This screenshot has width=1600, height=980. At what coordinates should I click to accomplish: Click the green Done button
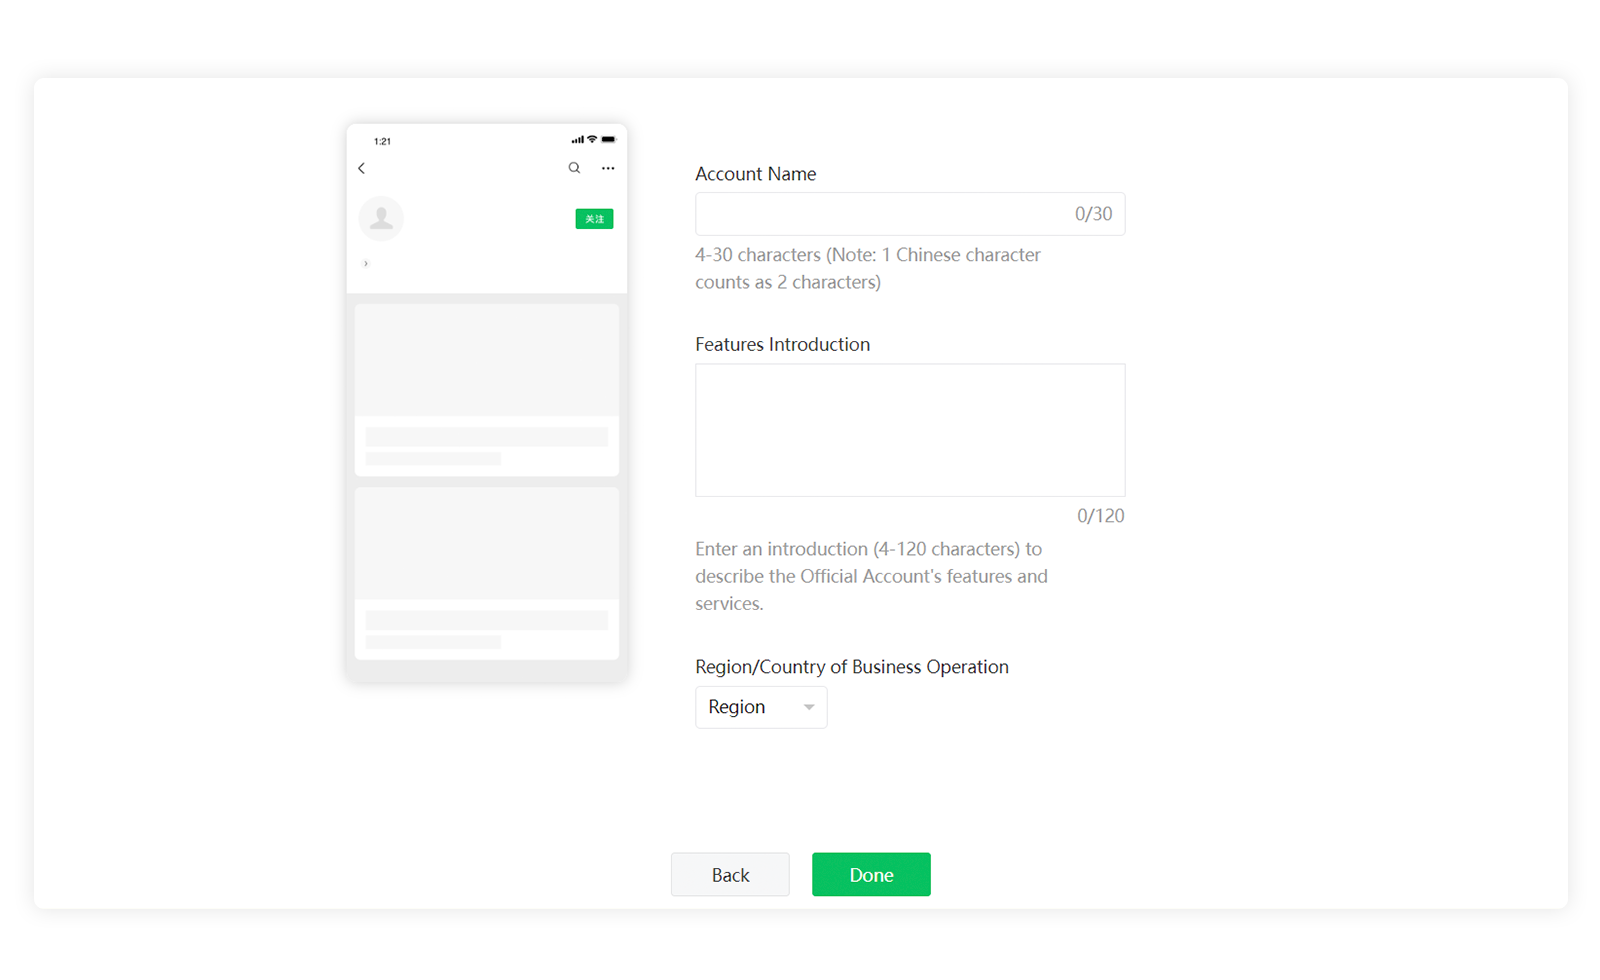871,875
